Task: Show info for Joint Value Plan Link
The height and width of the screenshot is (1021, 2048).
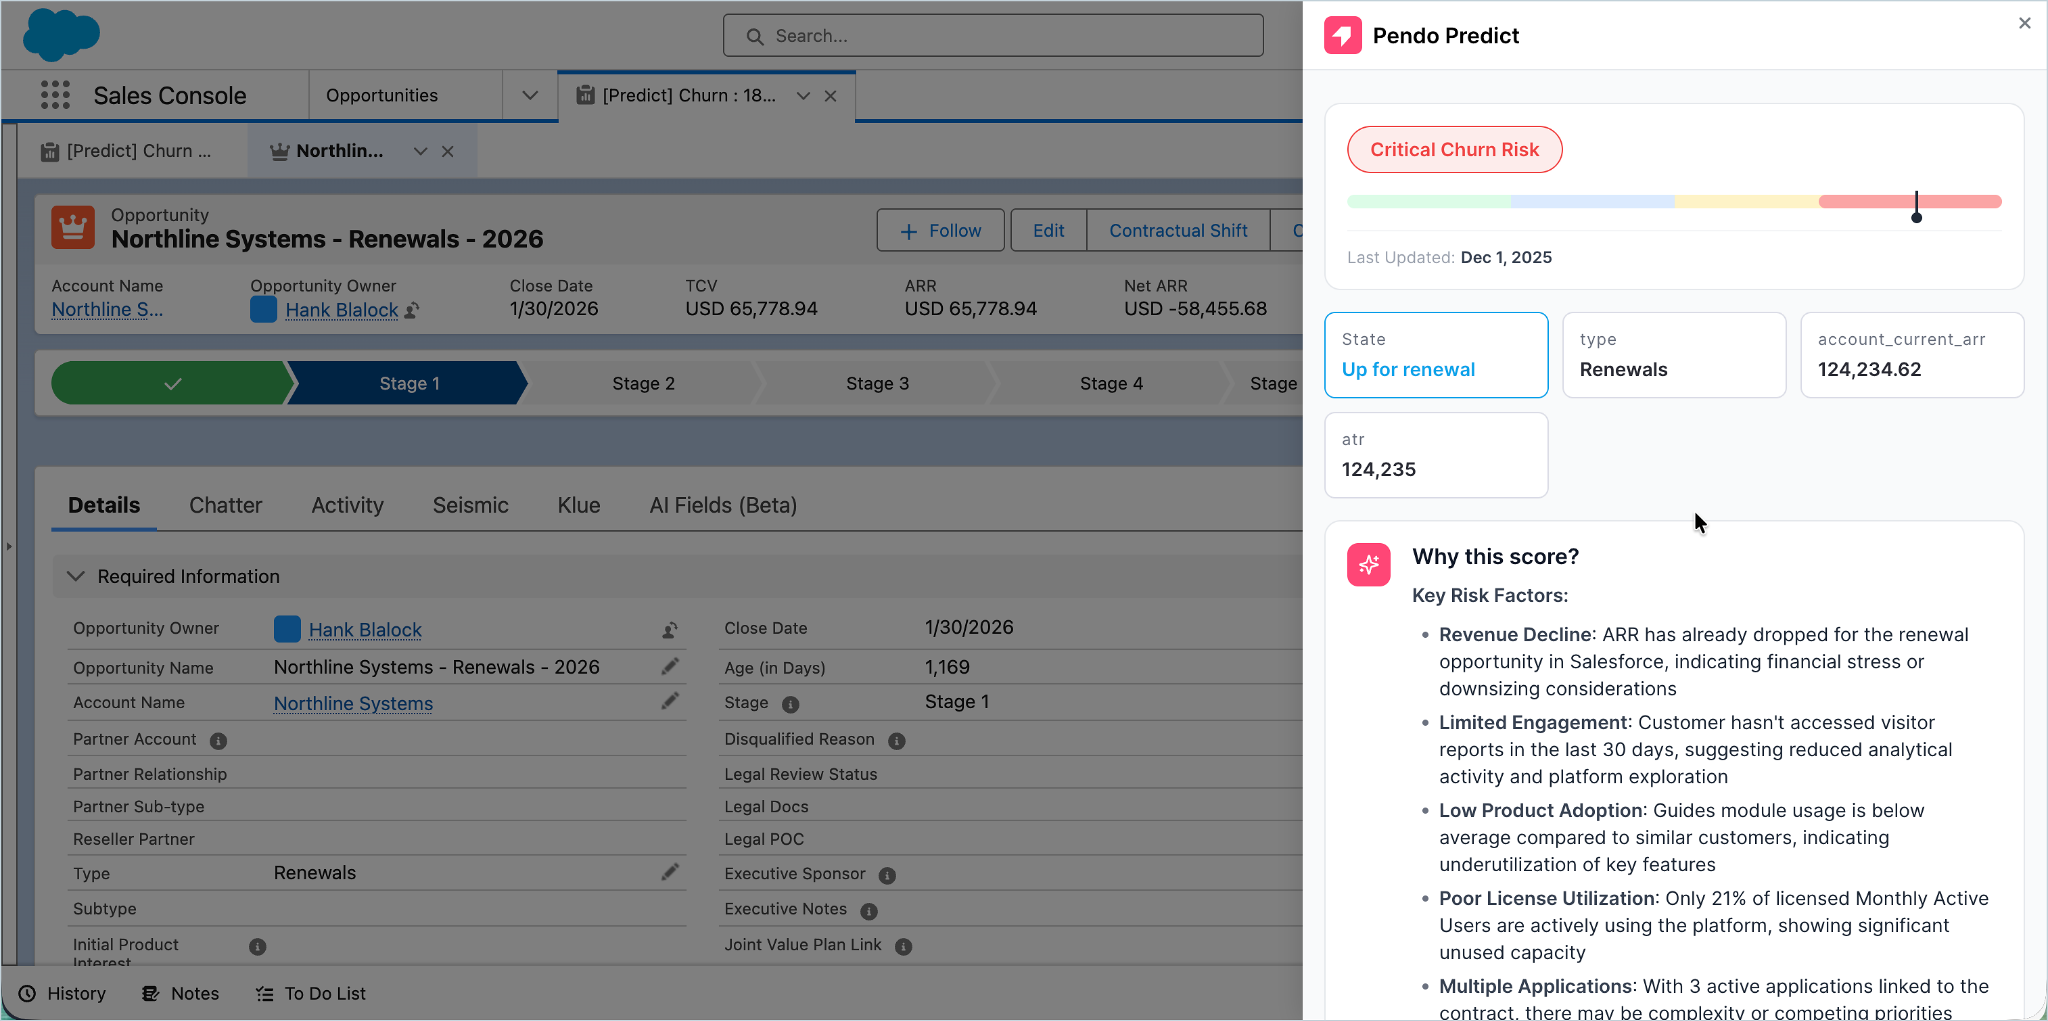Action: point(903,946)
